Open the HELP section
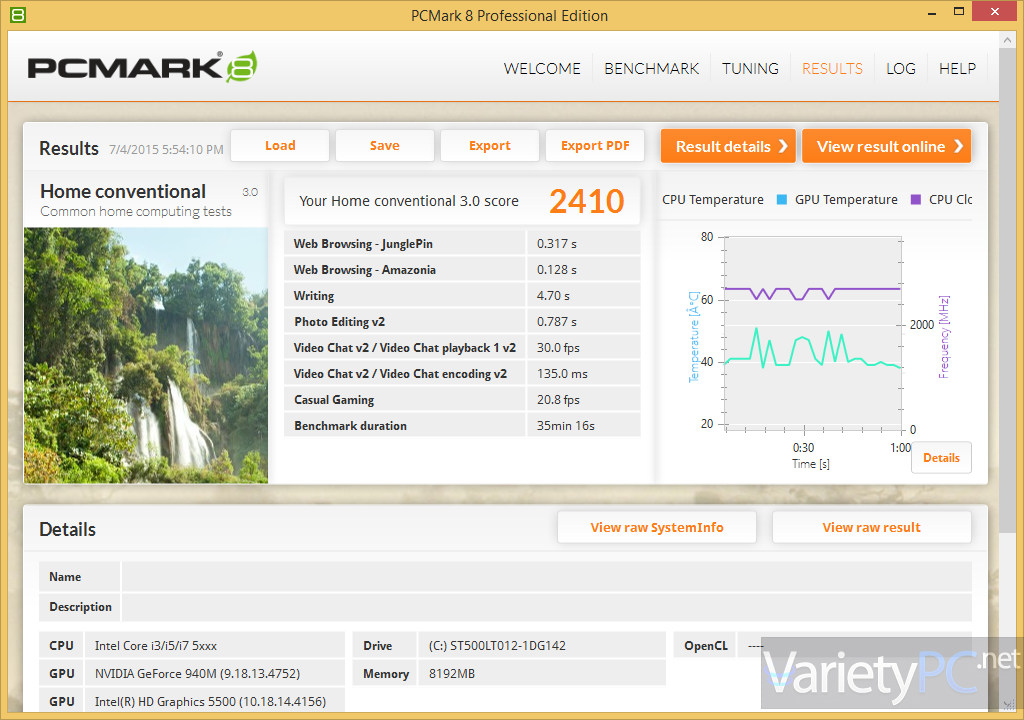The height and width of the screenshot is (720, 1024). (957, 69)
